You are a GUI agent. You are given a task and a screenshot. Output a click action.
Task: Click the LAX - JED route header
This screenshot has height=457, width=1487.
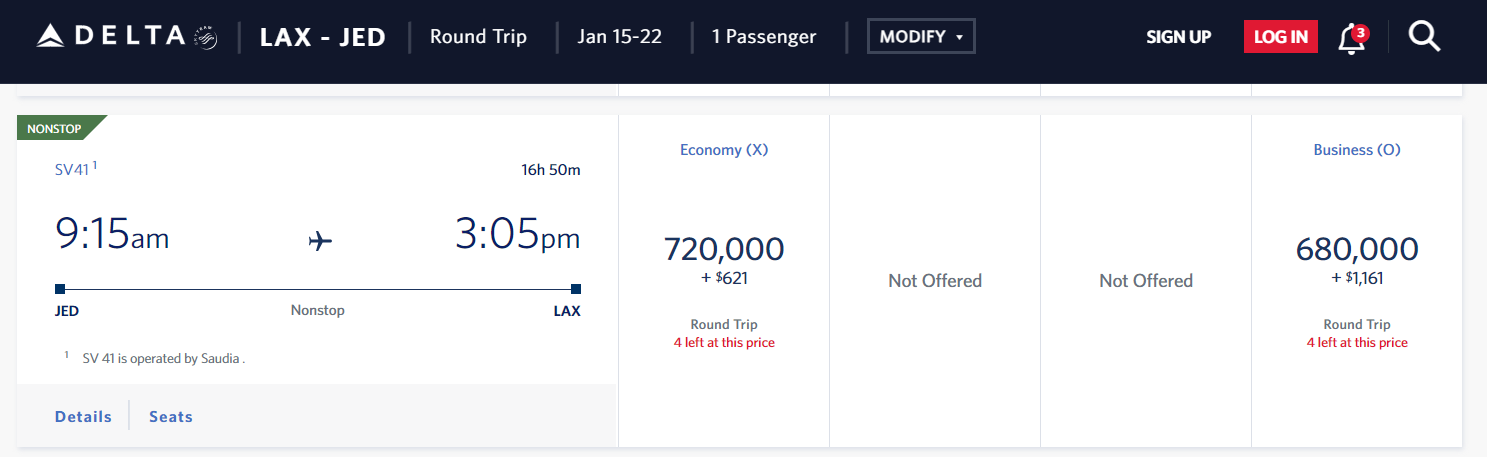(x=322, y=37)
